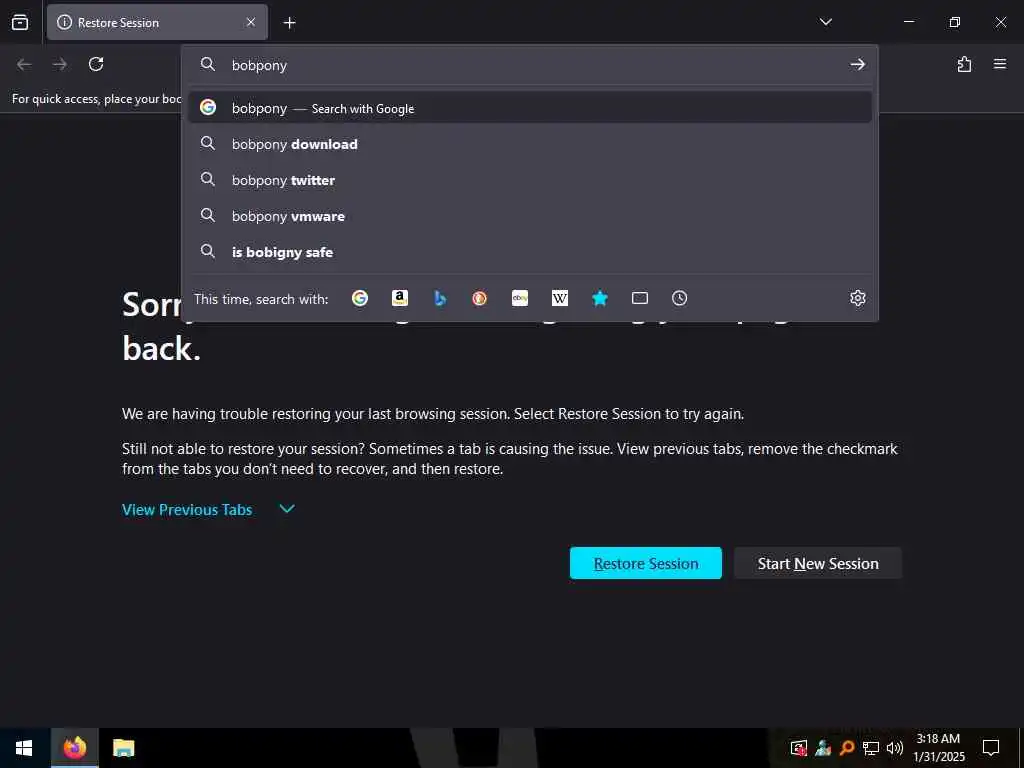The width and height of the screenshot is (1024, 768).
Task: Open the network tray icon
Action: (871, 748)
